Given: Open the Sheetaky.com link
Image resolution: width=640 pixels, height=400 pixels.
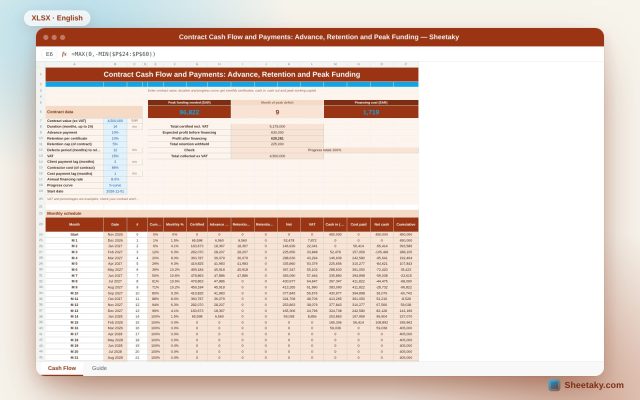Looking at the screenshot, I should [x=594, y=385].
